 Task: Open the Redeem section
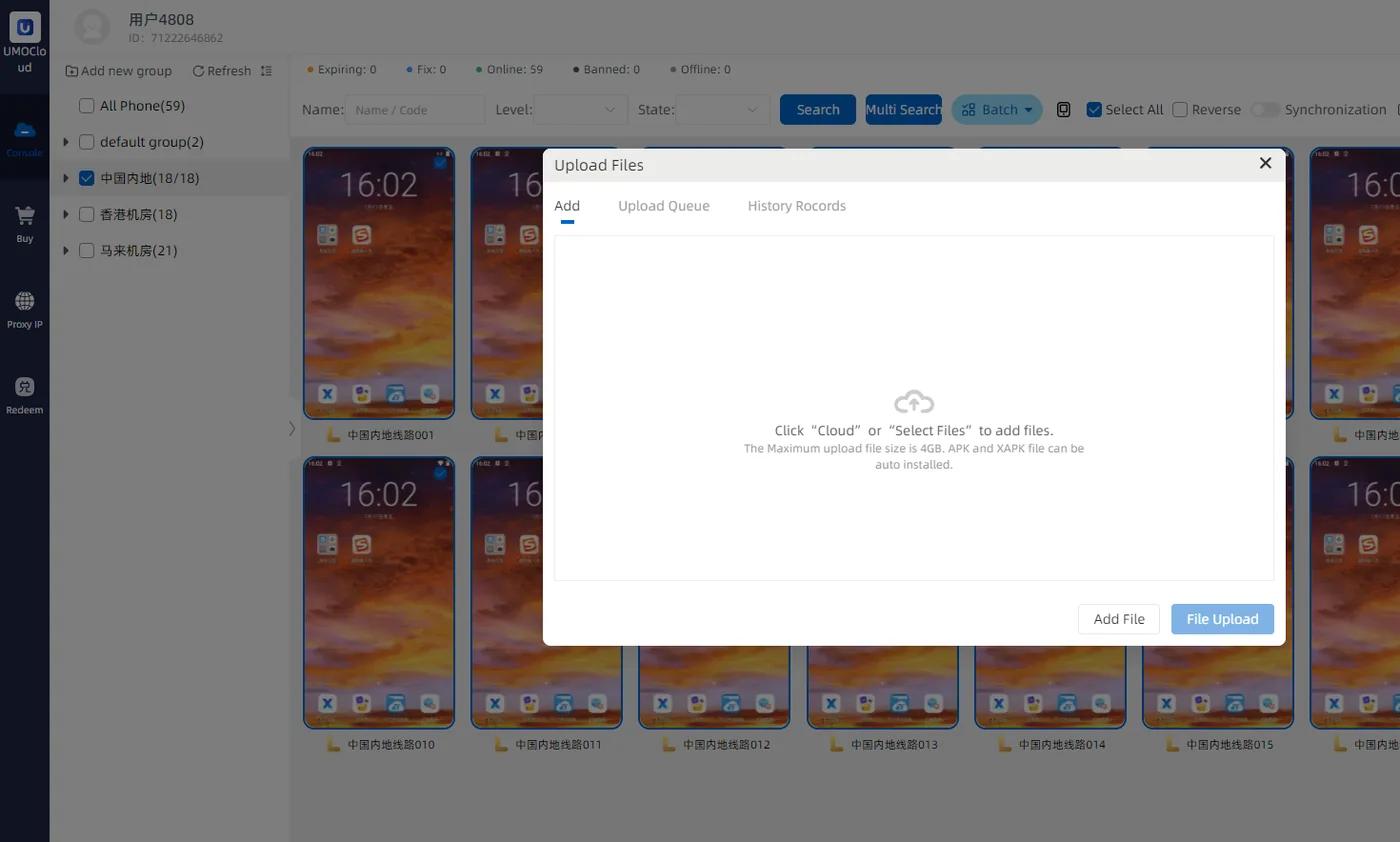(x=24, y=396)
